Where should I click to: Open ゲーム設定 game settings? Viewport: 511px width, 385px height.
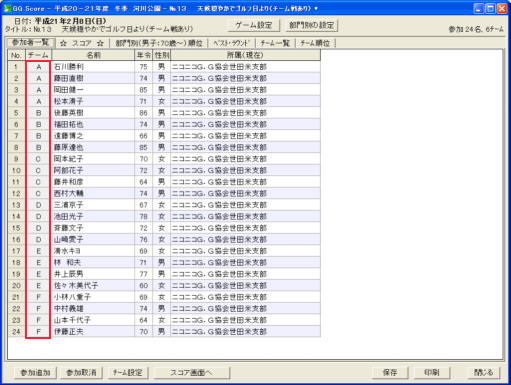point(254,25)
